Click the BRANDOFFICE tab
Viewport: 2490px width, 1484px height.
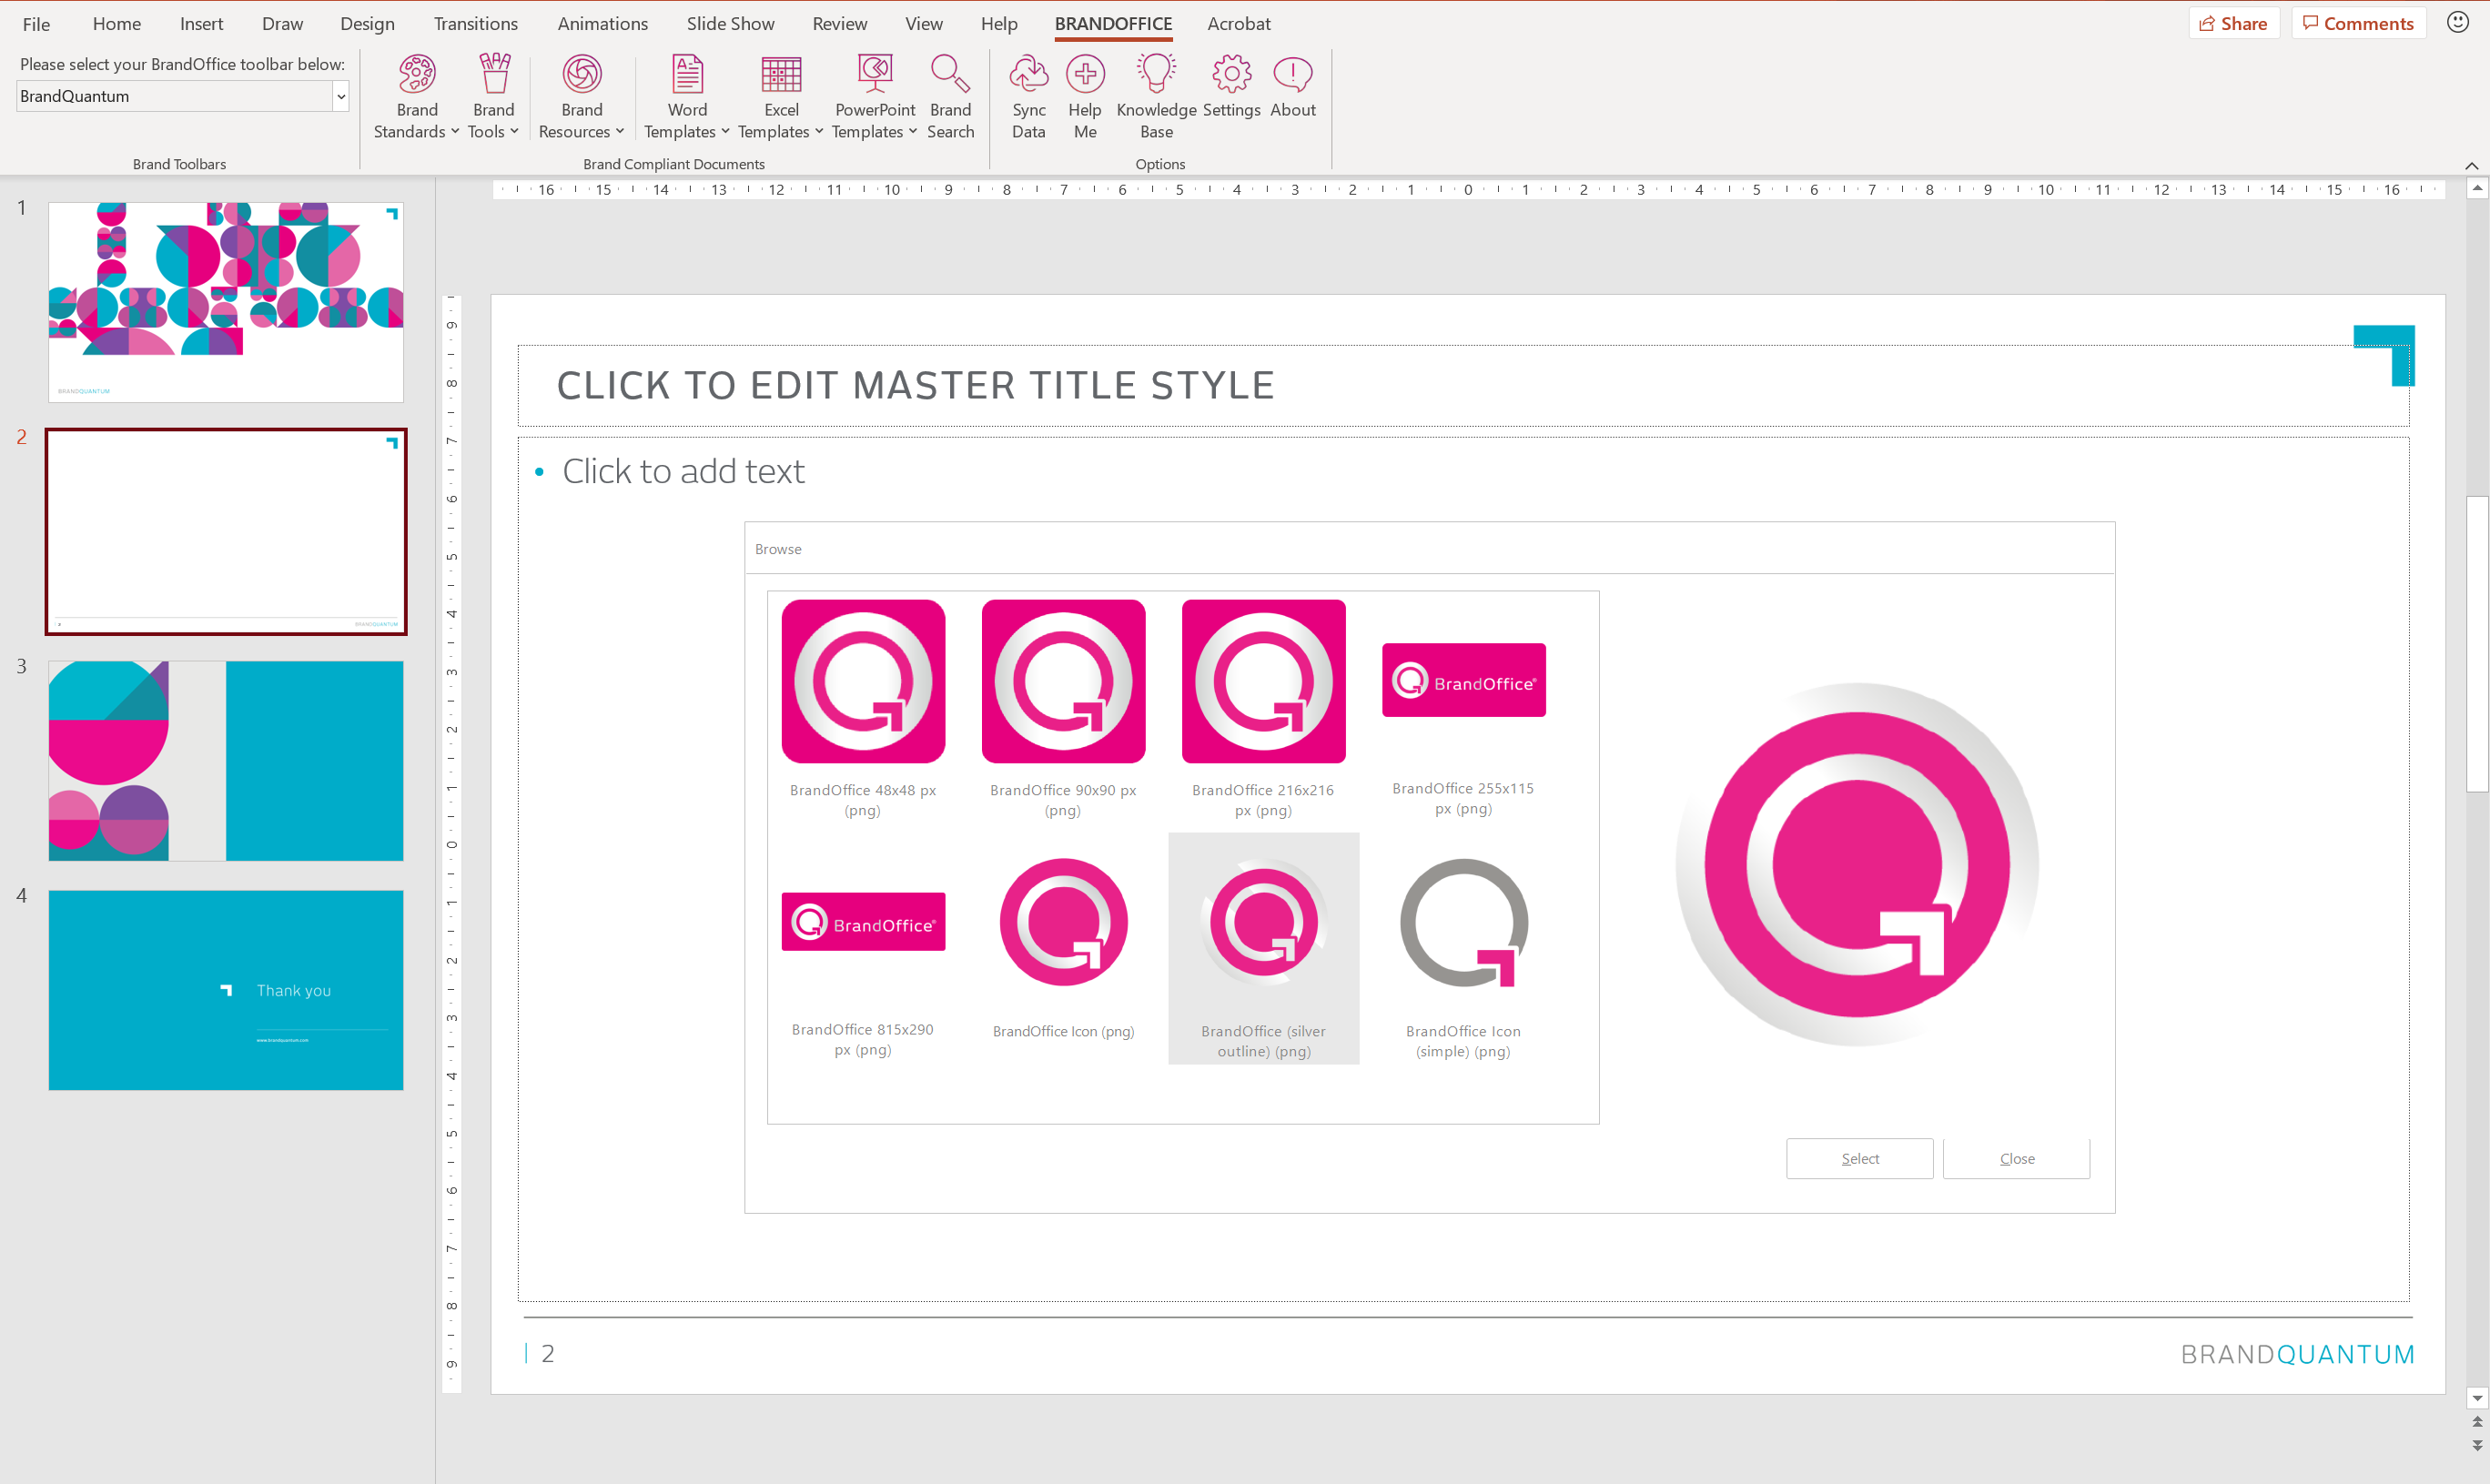pos(1113,23)
